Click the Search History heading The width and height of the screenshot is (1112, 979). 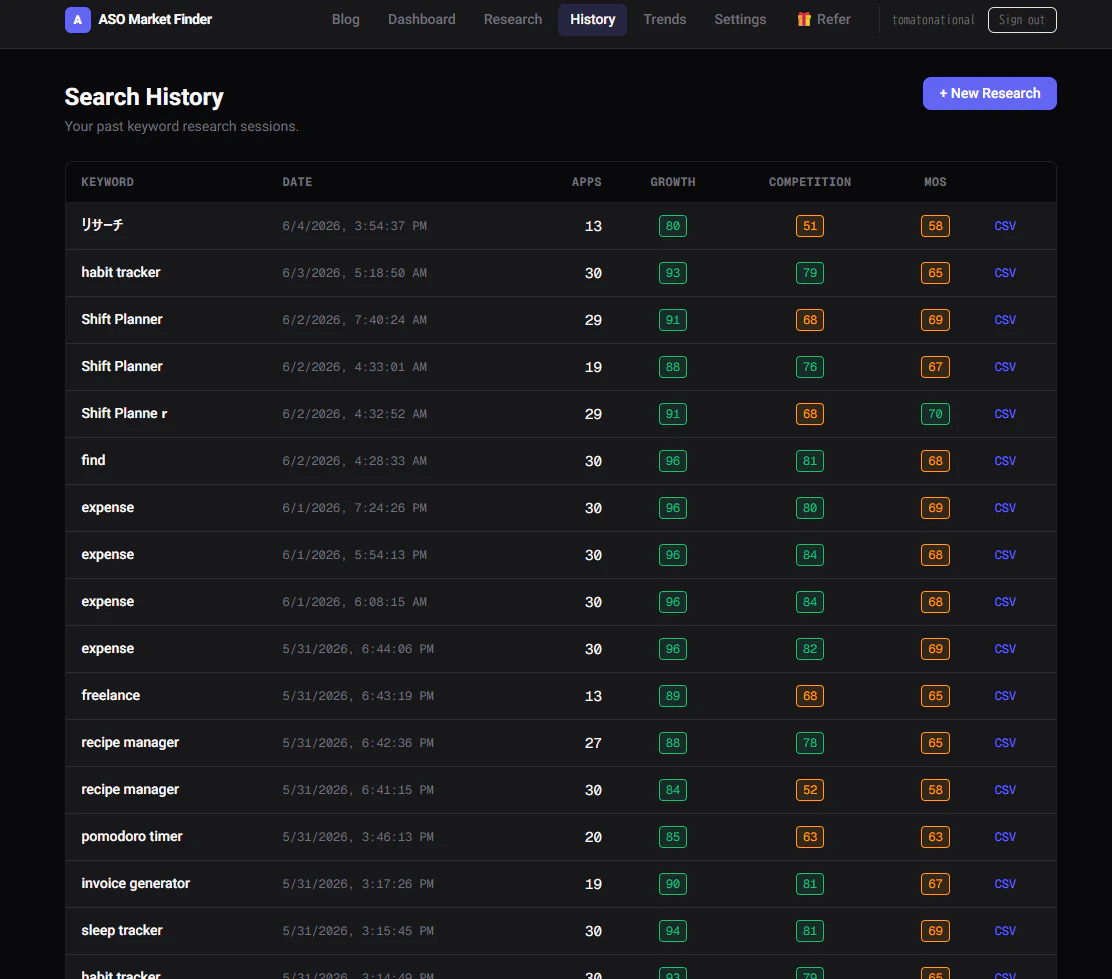point(144,96)
